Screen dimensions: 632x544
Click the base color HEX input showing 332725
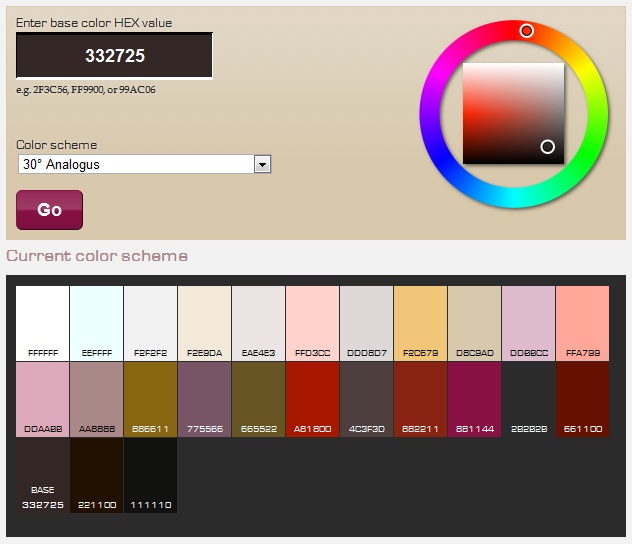tap(114, 55)
